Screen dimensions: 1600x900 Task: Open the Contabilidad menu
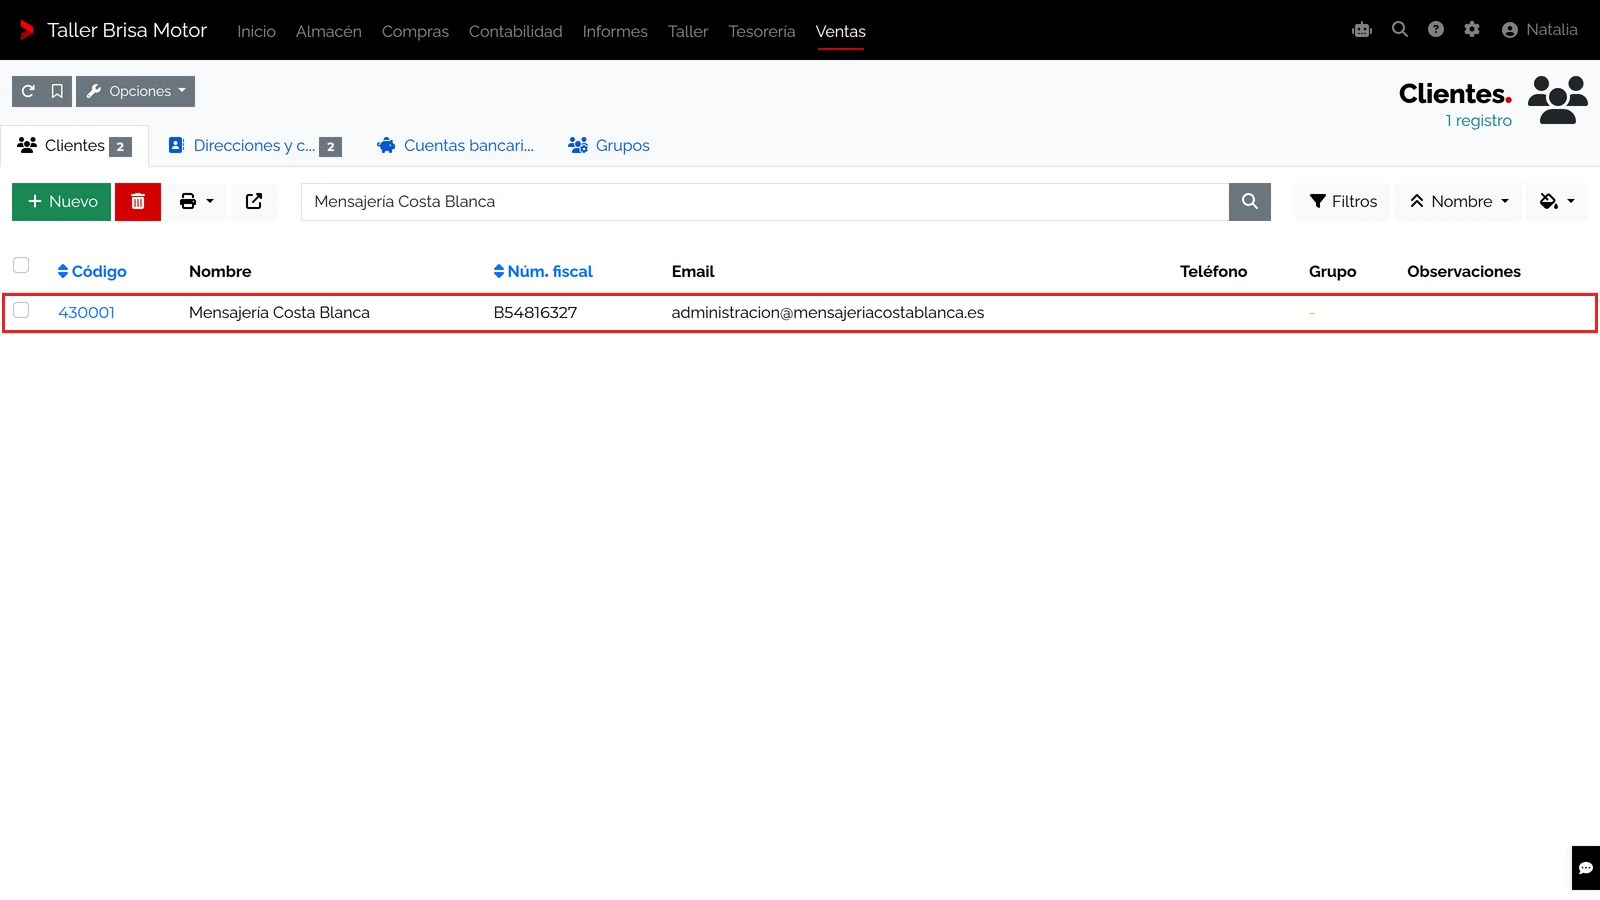click(x=516, y=31)
